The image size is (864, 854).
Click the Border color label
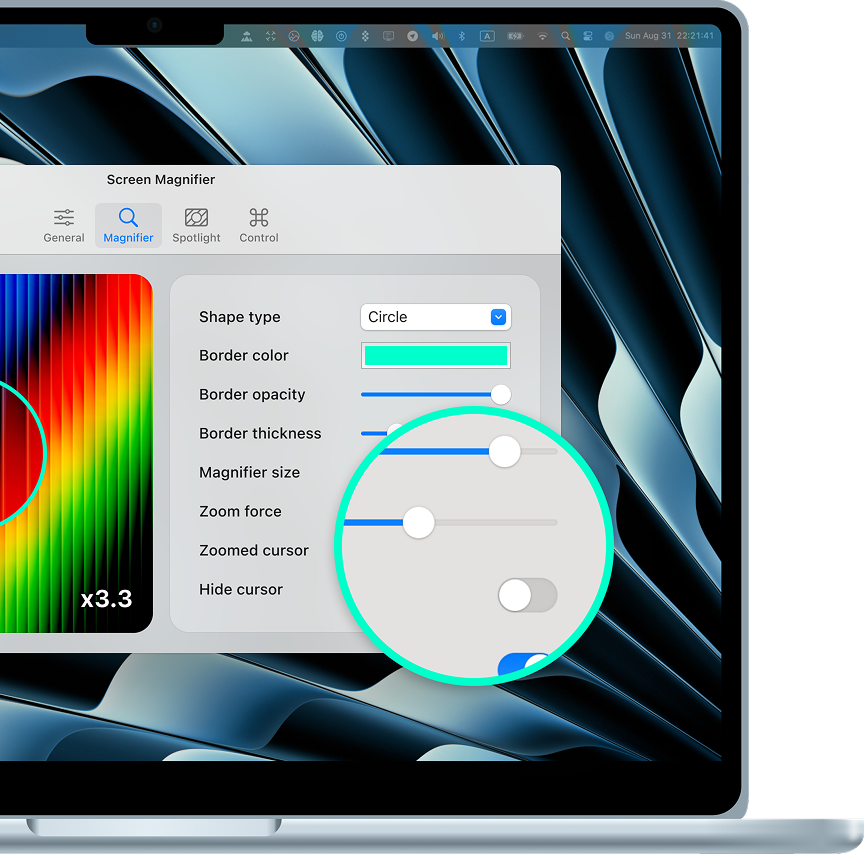click(x=244, y=355)
